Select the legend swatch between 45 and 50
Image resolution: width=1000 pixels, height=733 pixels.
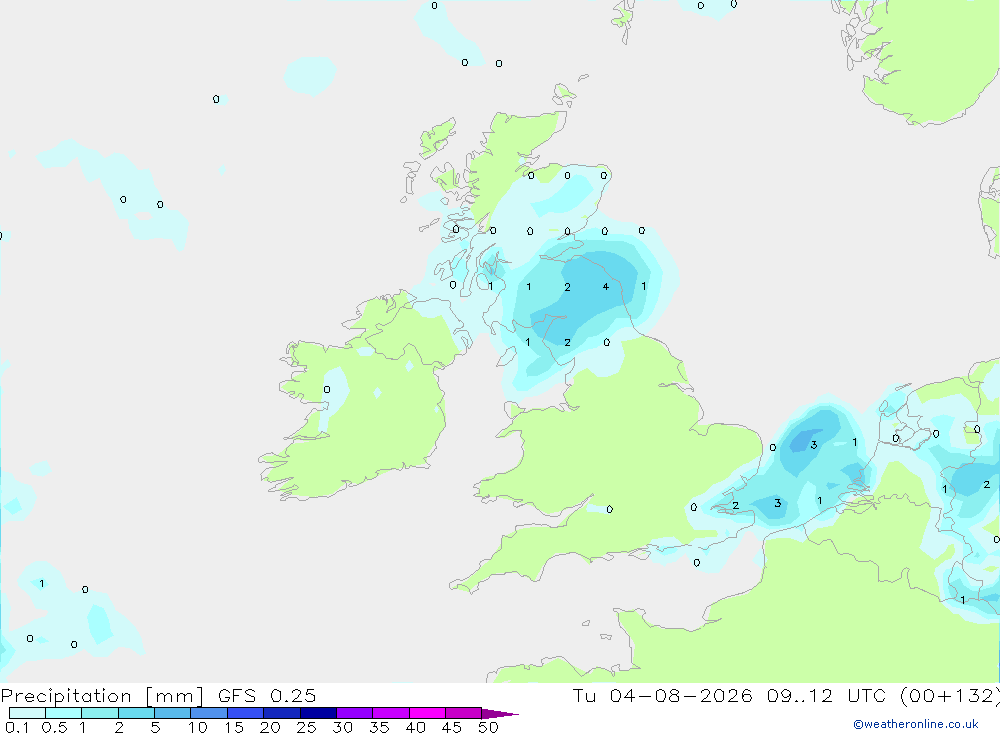[463, 713]
